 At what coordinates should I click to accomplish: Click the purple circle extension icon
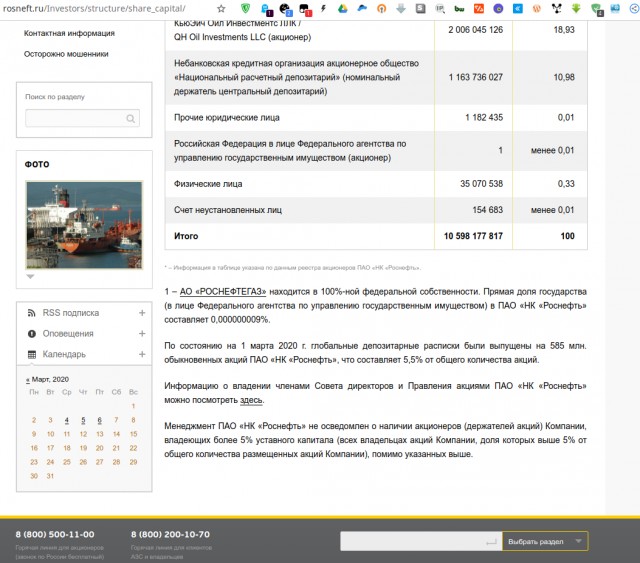click(498, 8)
